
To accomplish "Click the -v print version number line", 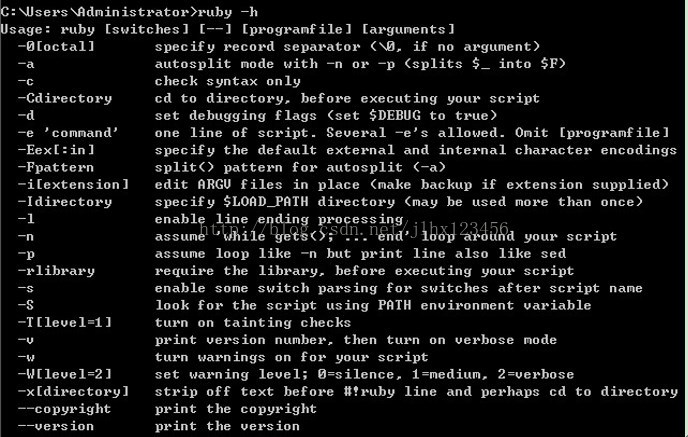I will pos(287,340).
